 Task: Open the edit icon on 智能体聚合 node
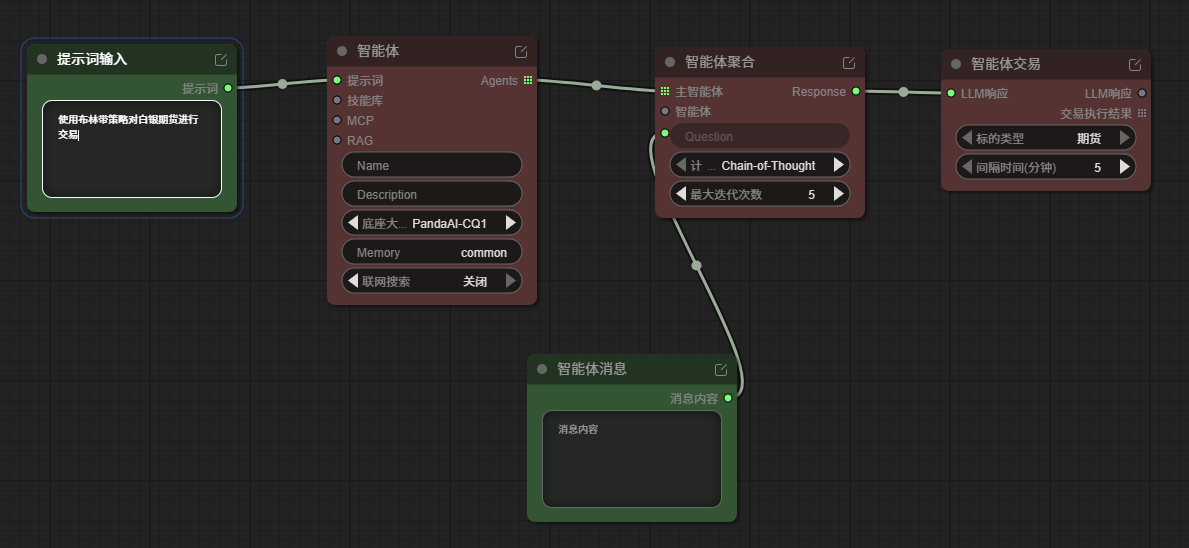[x=849, y=63]
